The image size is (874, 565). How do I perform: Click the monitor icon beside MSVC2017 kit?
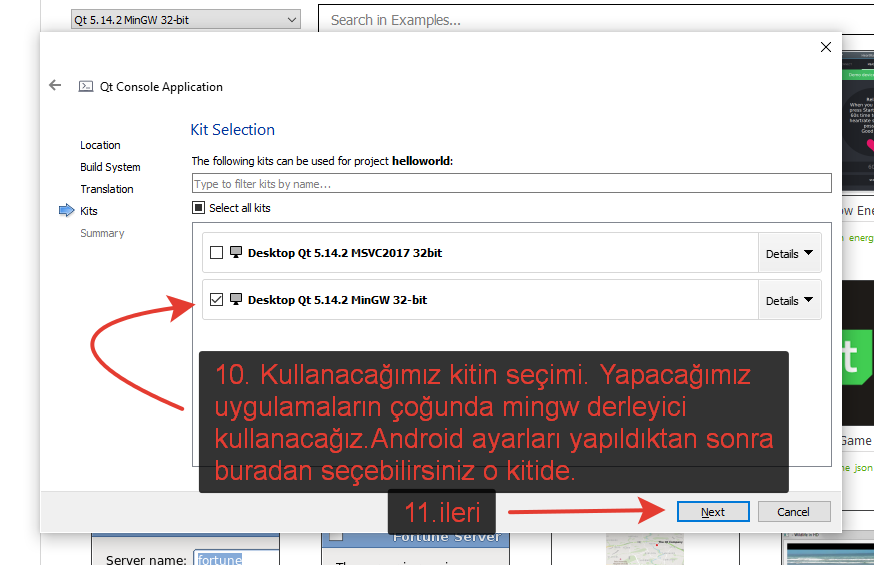click(236, 253)
